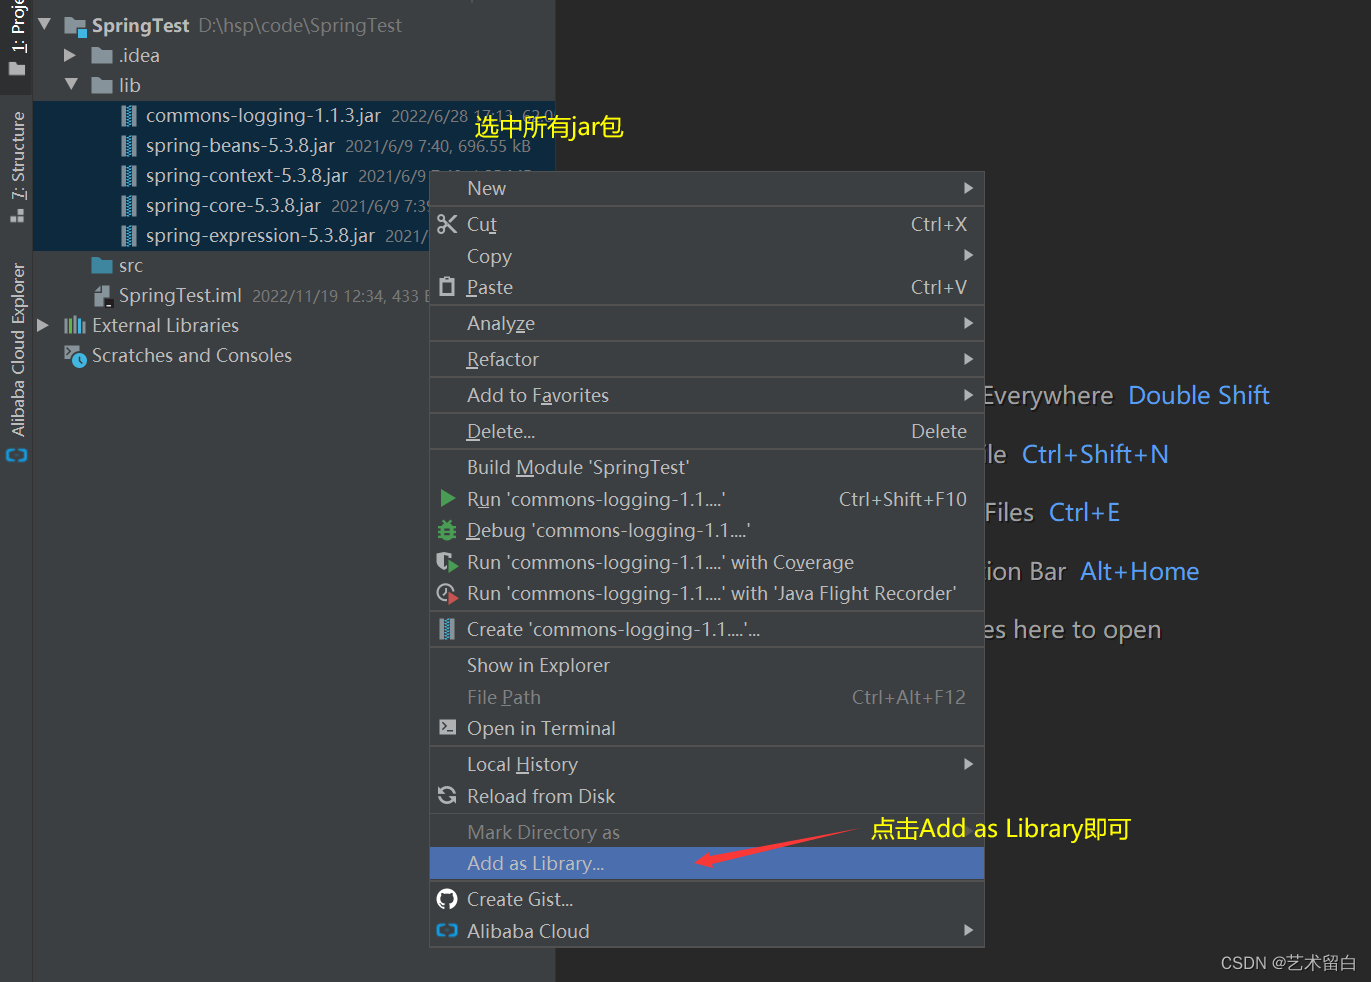
Task: Open the Refactor submenu arrow
Action: tap(968, 359)
